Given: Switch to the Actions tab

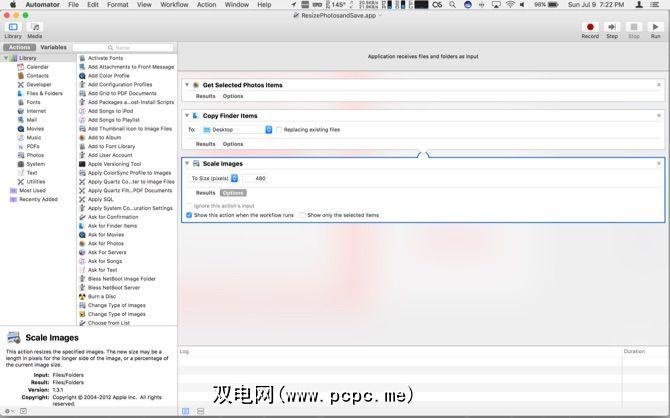Looking at the screenshot, I should (x=20, y=47).
